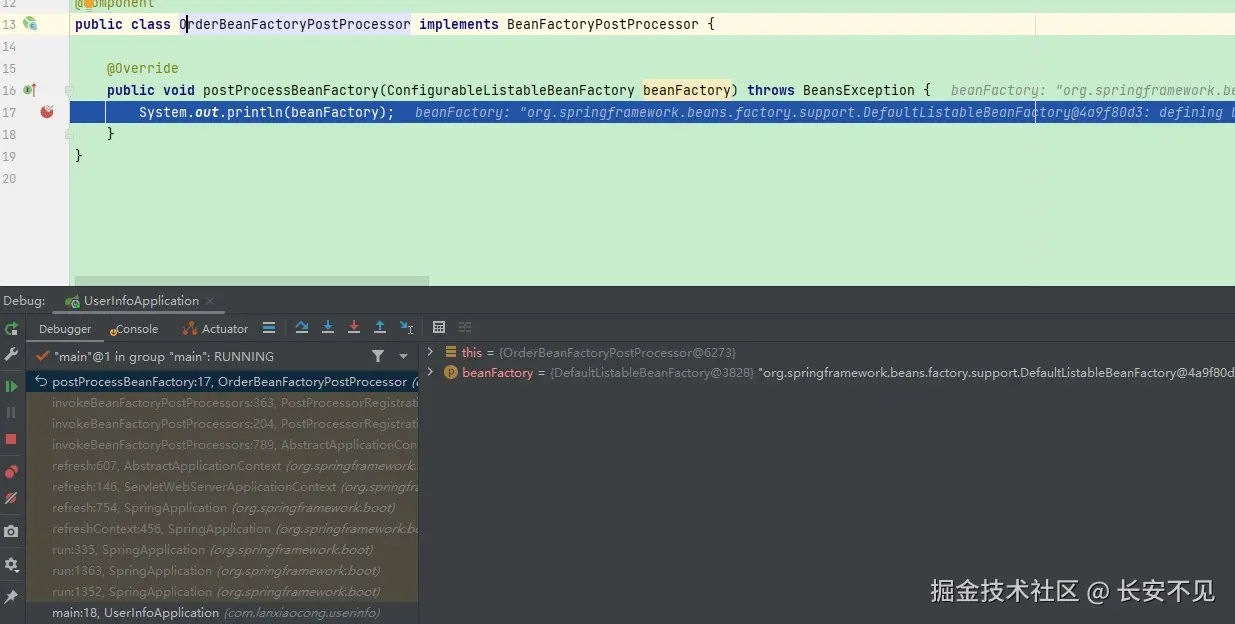Screen dimensions: 1235x624
Task: Select frame postProcessBeanFactory:17
Action: [224, 382]
